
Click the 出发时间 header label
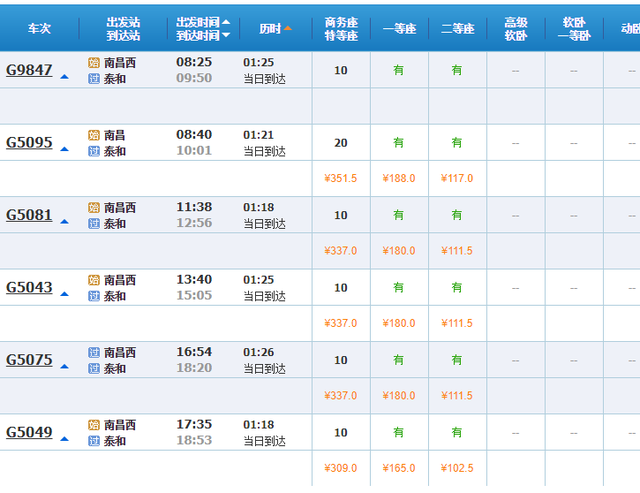tap(198, 22)
